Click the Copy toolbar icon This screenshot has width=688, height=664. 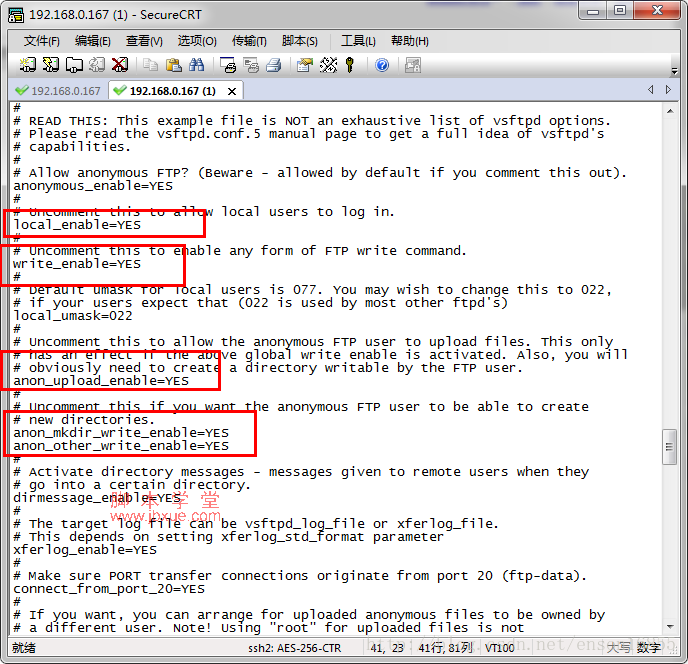151,65
